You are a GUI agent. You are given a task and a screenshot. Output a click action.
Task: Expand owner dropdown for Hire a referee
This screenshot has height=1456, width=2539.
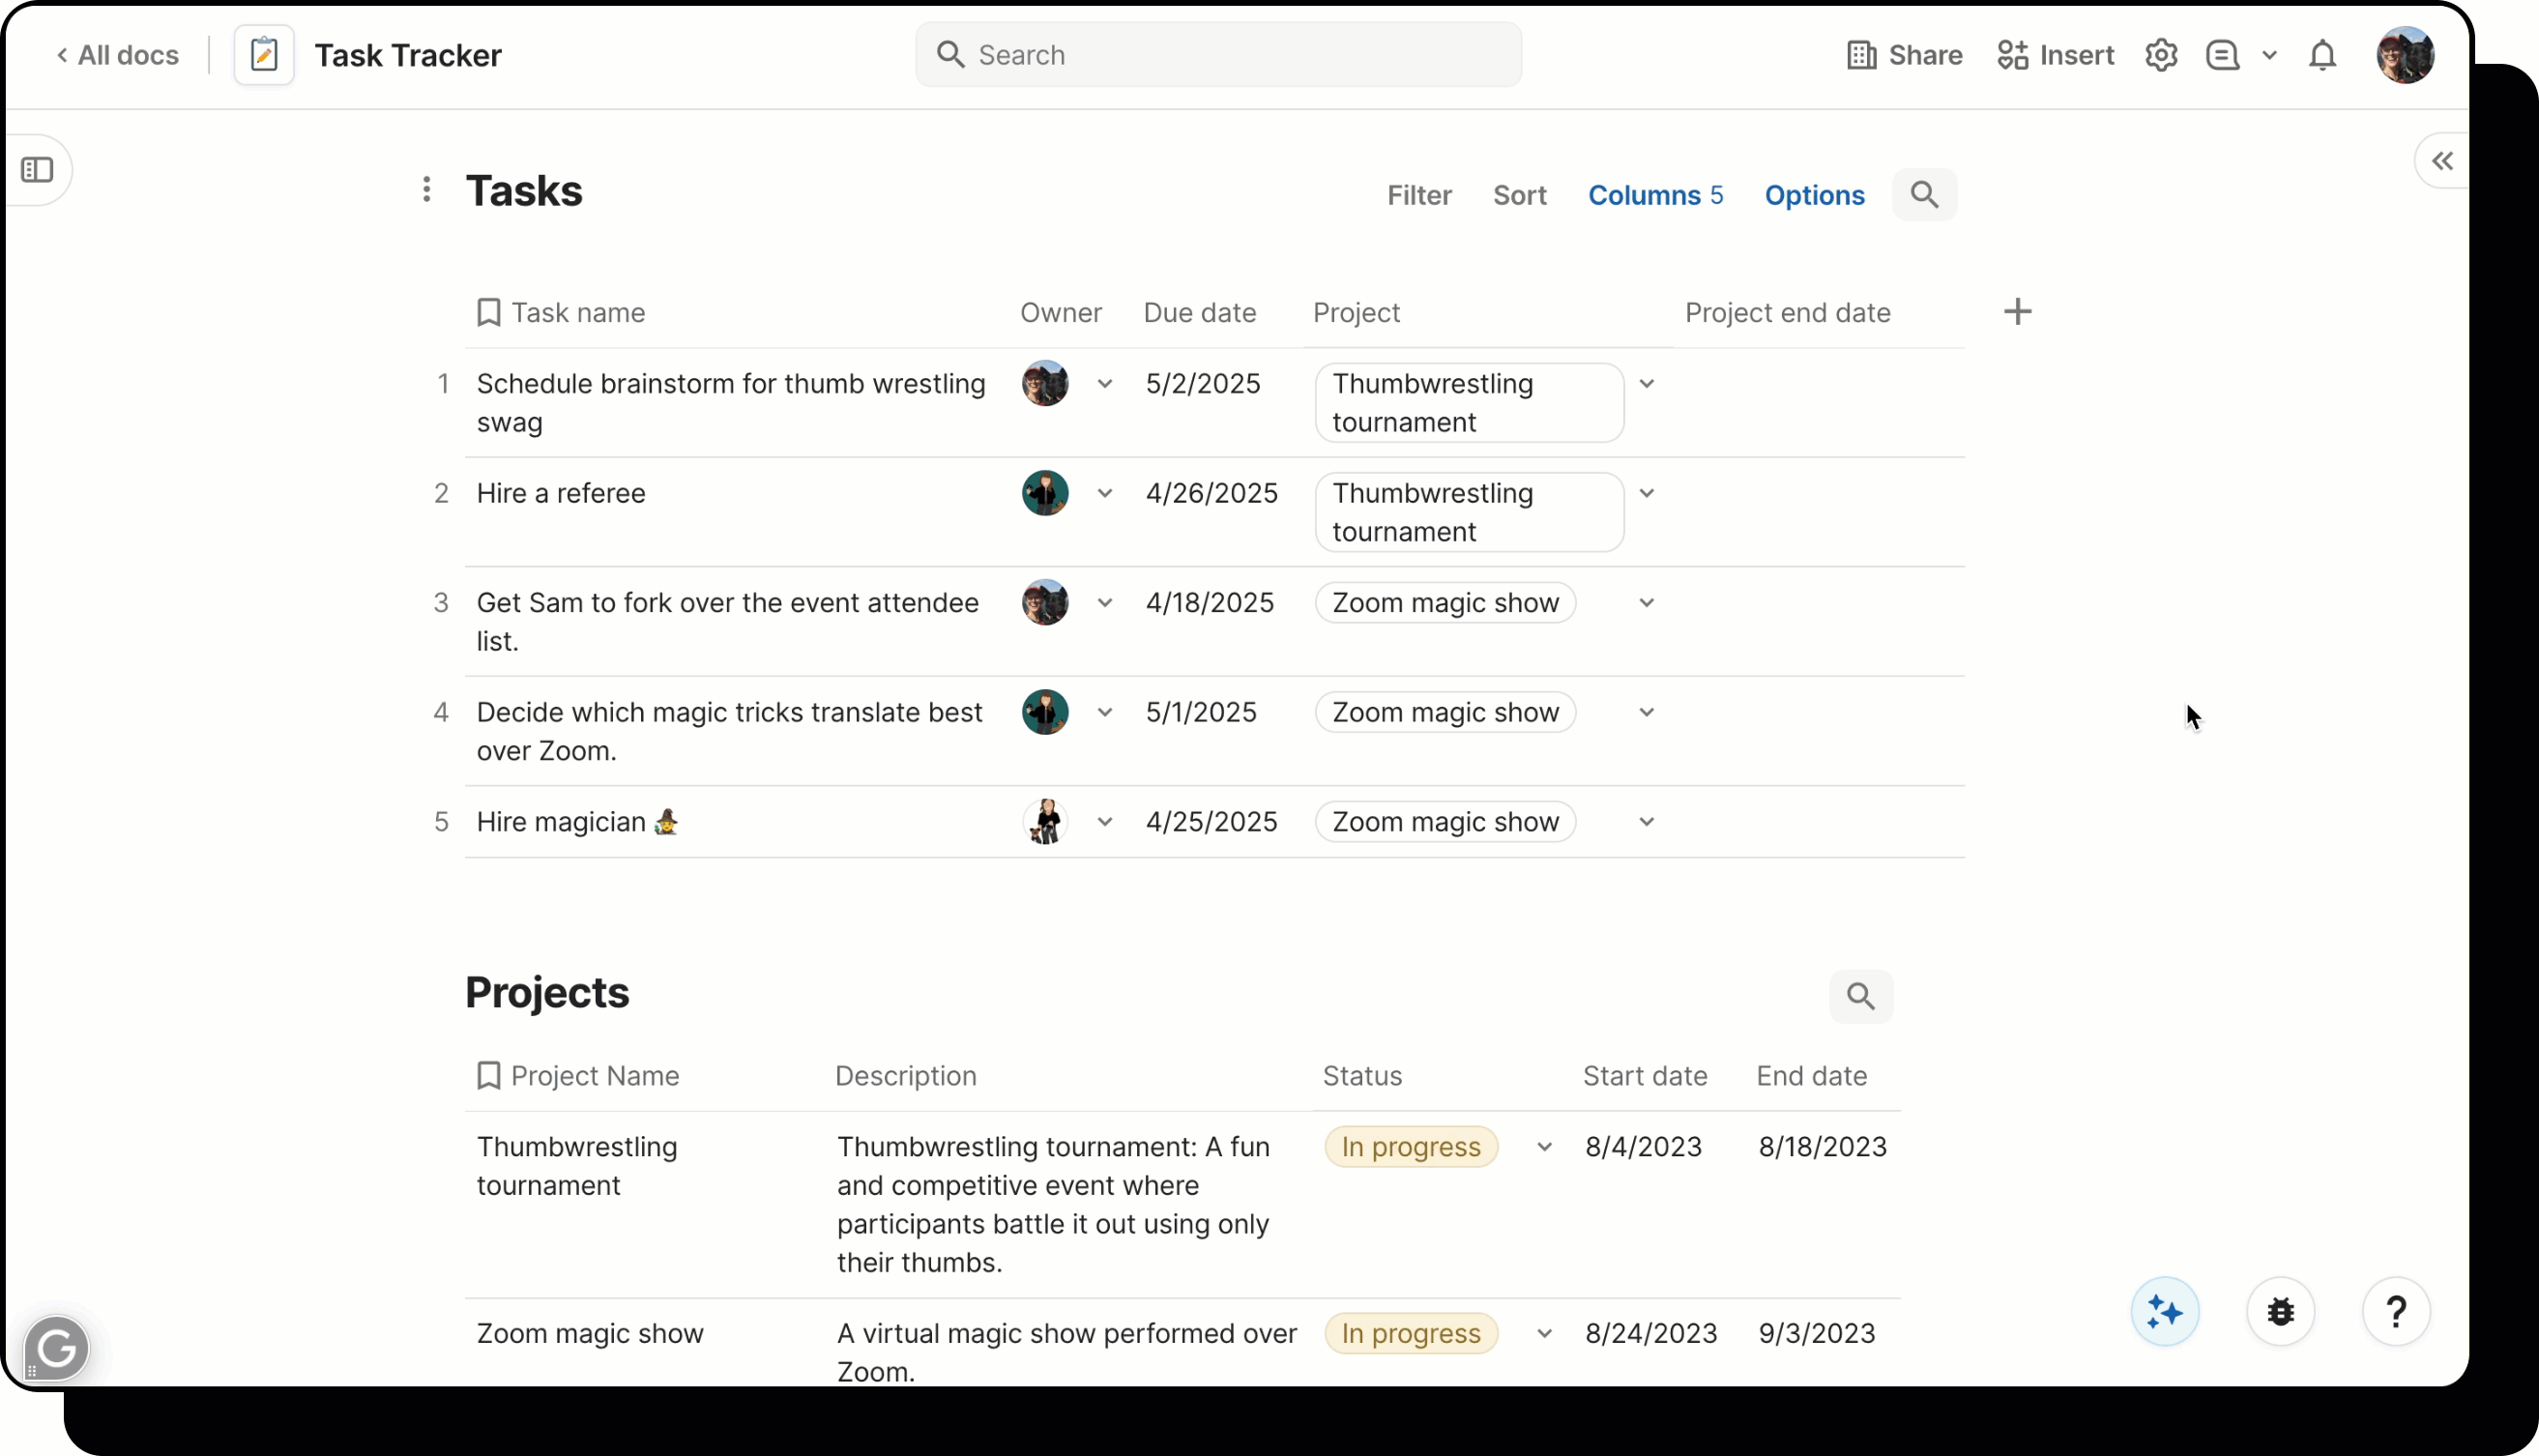pos(1104,494)
